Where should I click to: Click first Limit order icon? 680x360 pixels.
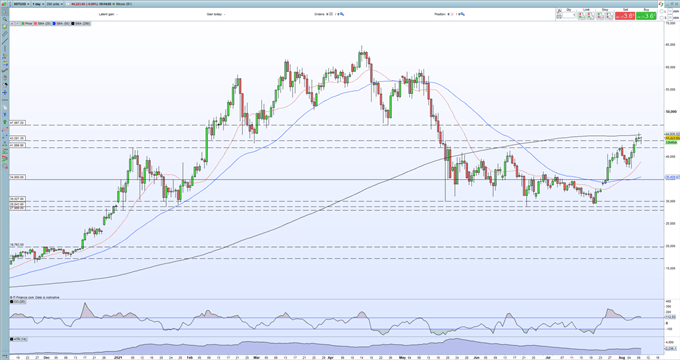[x=582, y=16]
